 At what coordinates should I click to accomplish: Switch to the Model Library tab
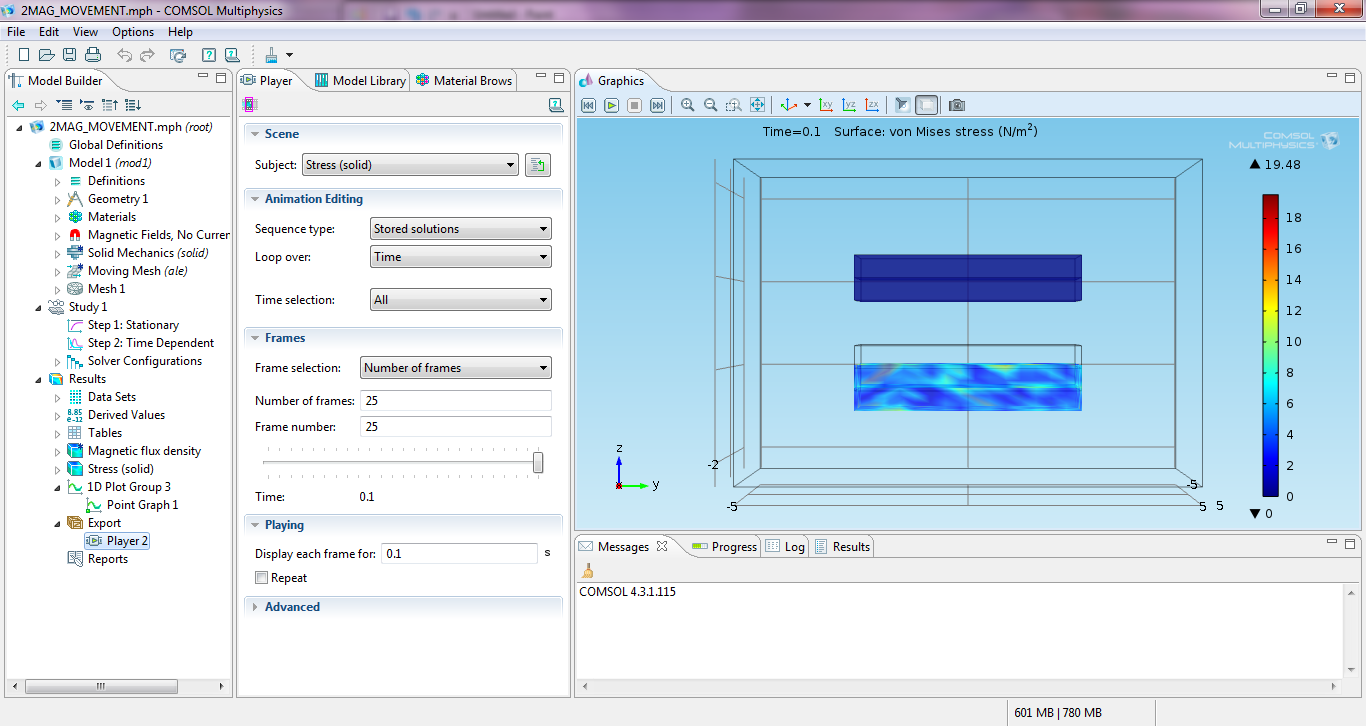[360, 81]
